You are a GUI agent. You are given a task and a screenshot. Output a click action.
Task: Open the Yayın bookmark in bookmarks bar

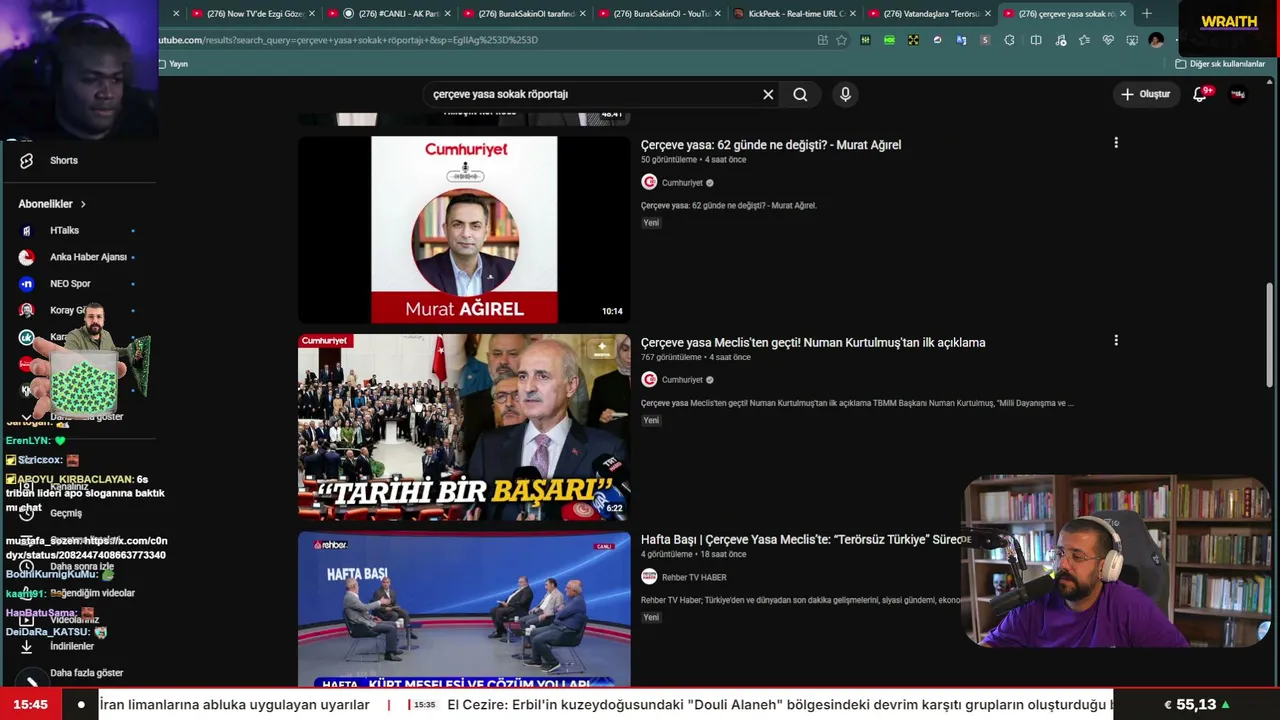[x=172, y=64]
